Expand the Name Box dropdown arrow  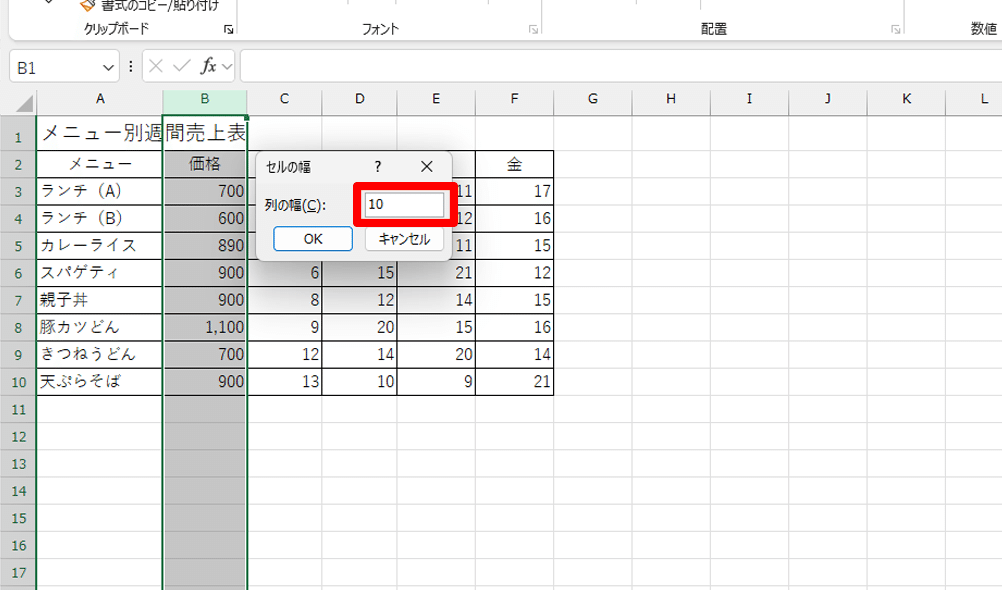coord(108,67)
